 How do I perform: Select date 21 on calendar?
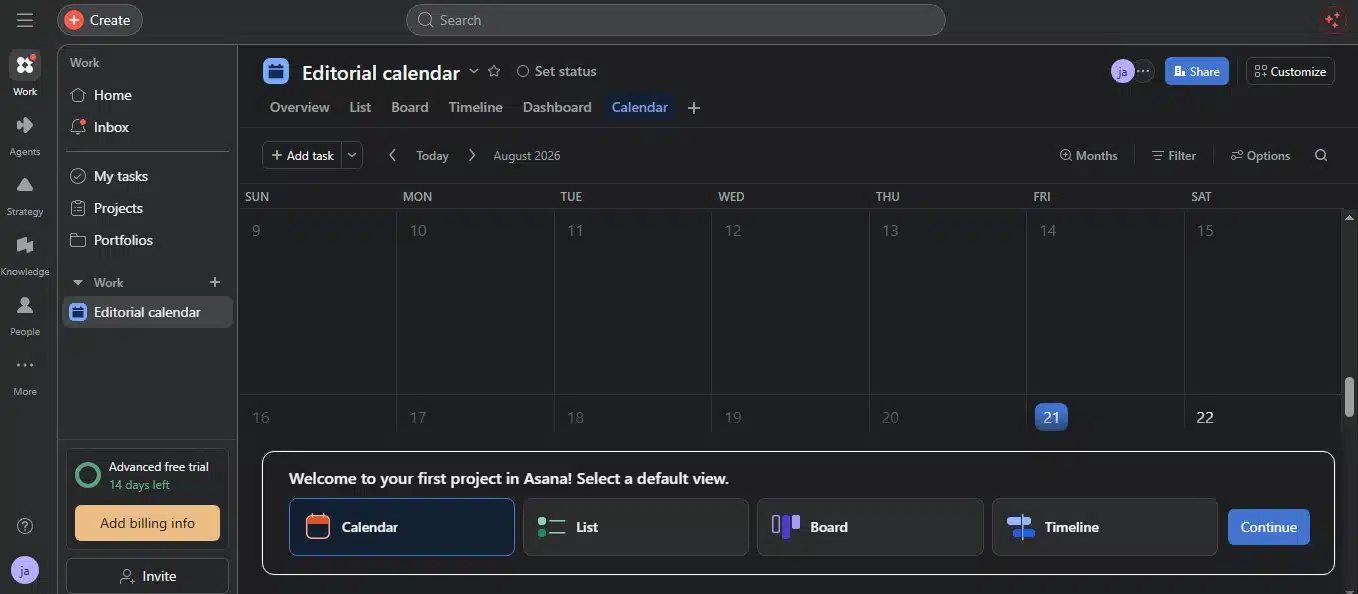click(1051, 417)
